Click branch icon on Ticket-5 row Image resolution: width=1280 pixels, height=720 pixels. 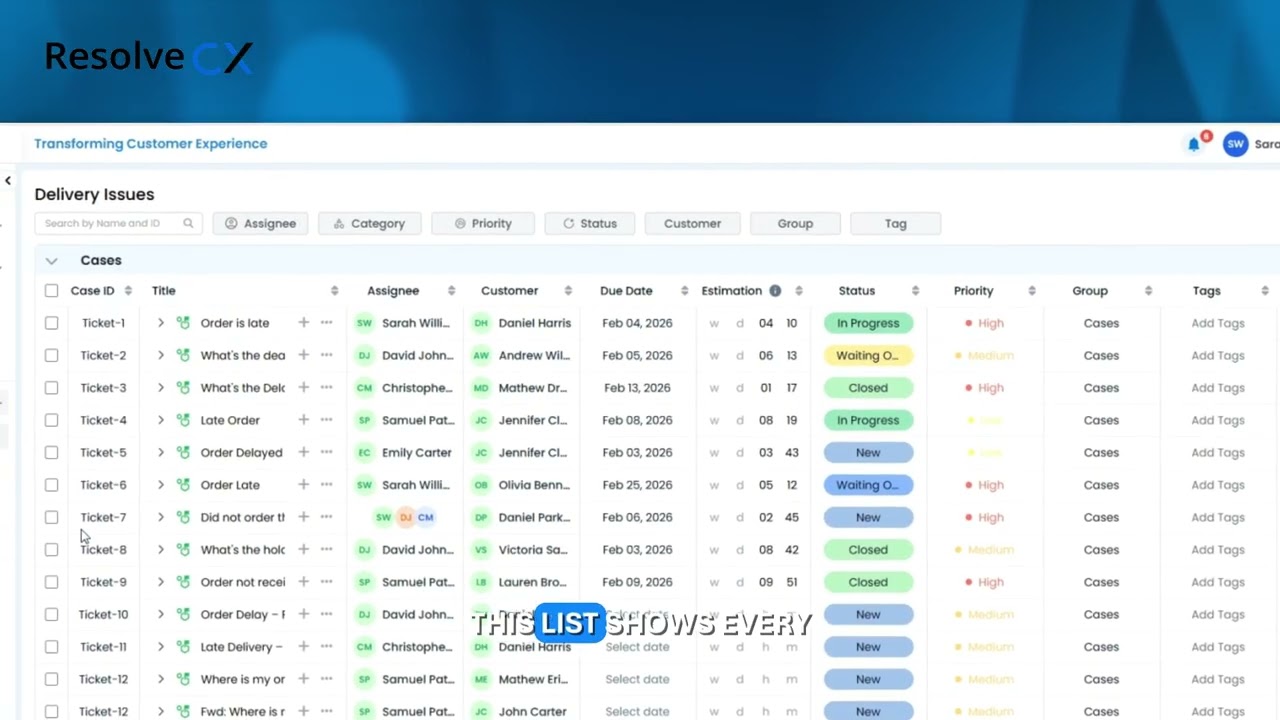coord(183,452)
